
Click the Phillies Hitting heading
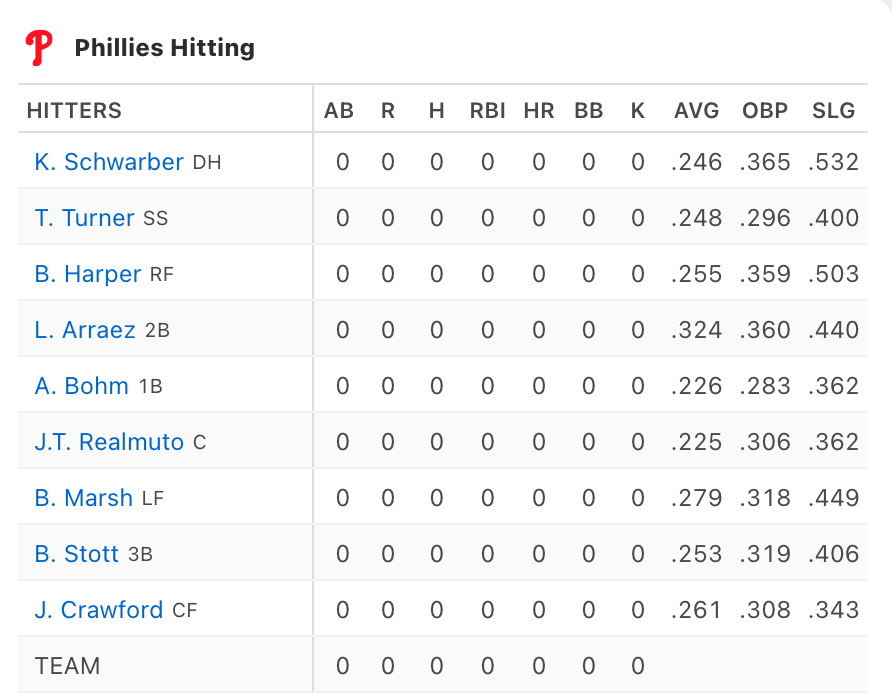pyautogui.click(x=164, y=48)
